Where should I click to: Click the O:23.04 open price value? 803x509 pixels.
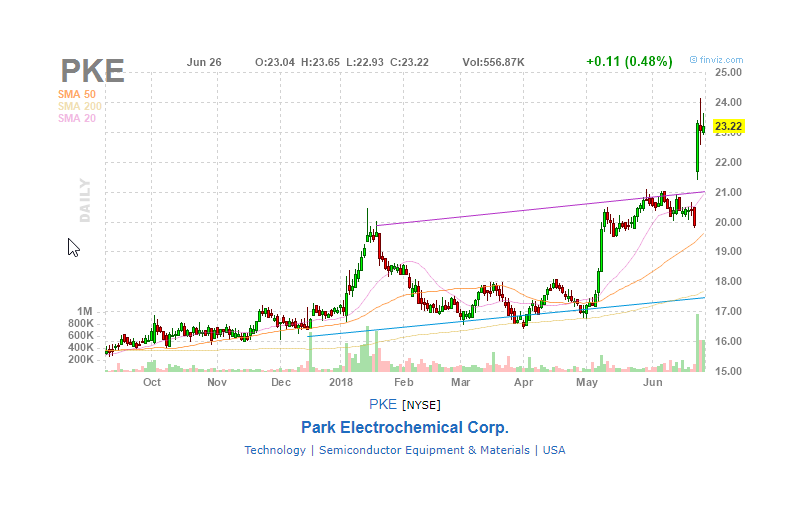pyautogui.click(x=275, y=62)
